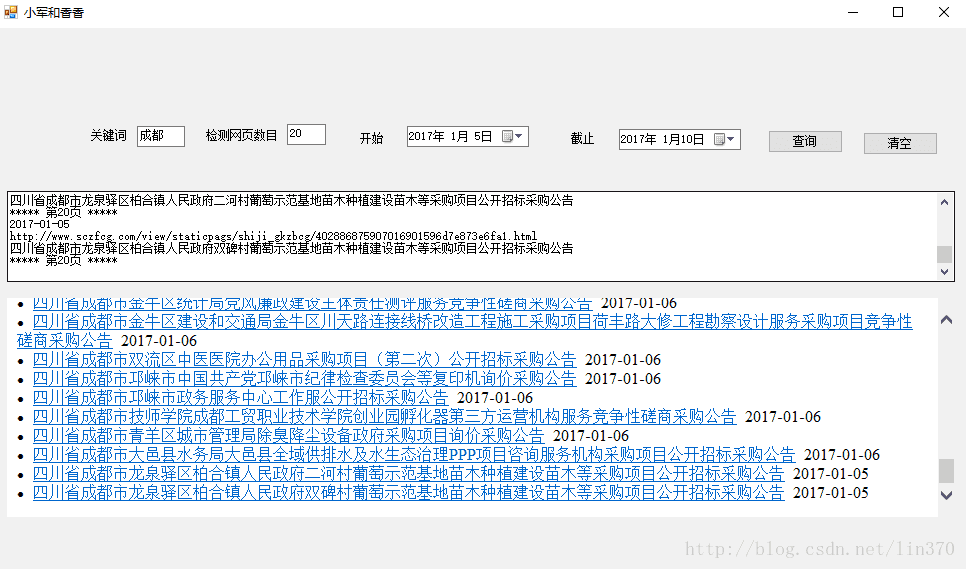Screen dimensions: 966x569
Task: Focus the 关键词 keyword field containing 成都
Action: [160, 136]
